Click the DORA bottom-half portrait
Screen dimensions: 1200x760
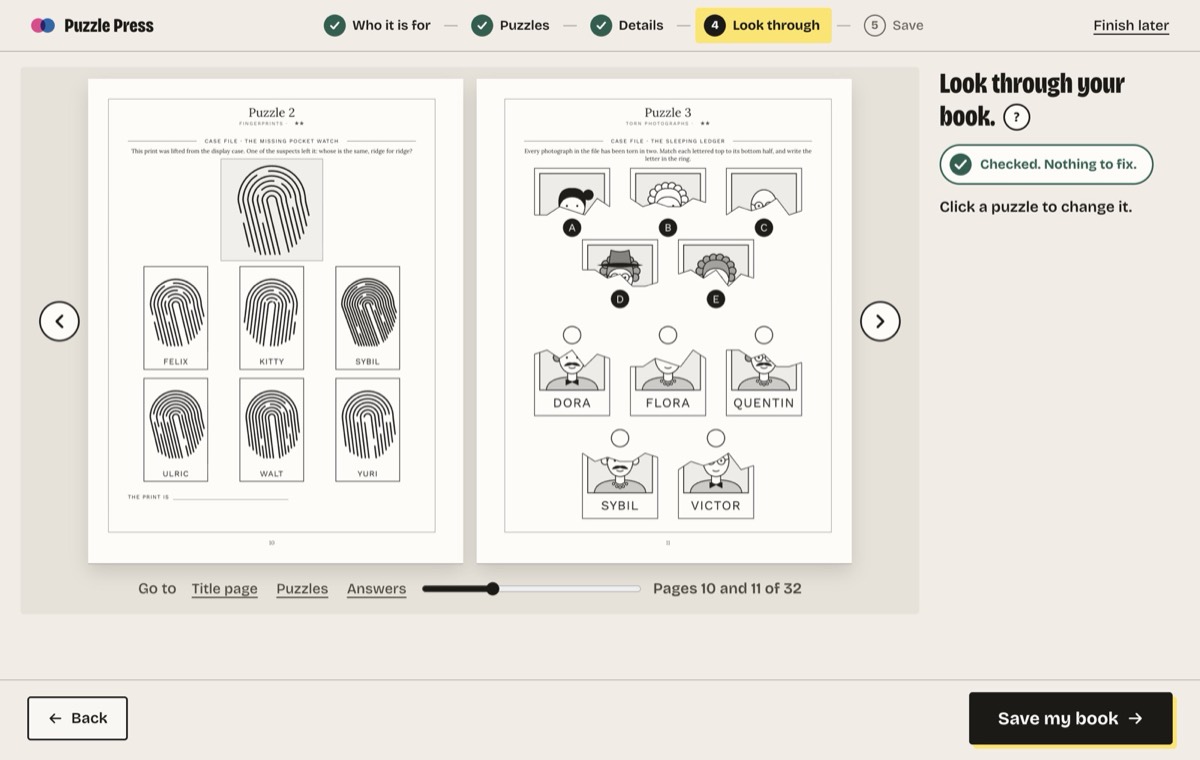[572, 382]
